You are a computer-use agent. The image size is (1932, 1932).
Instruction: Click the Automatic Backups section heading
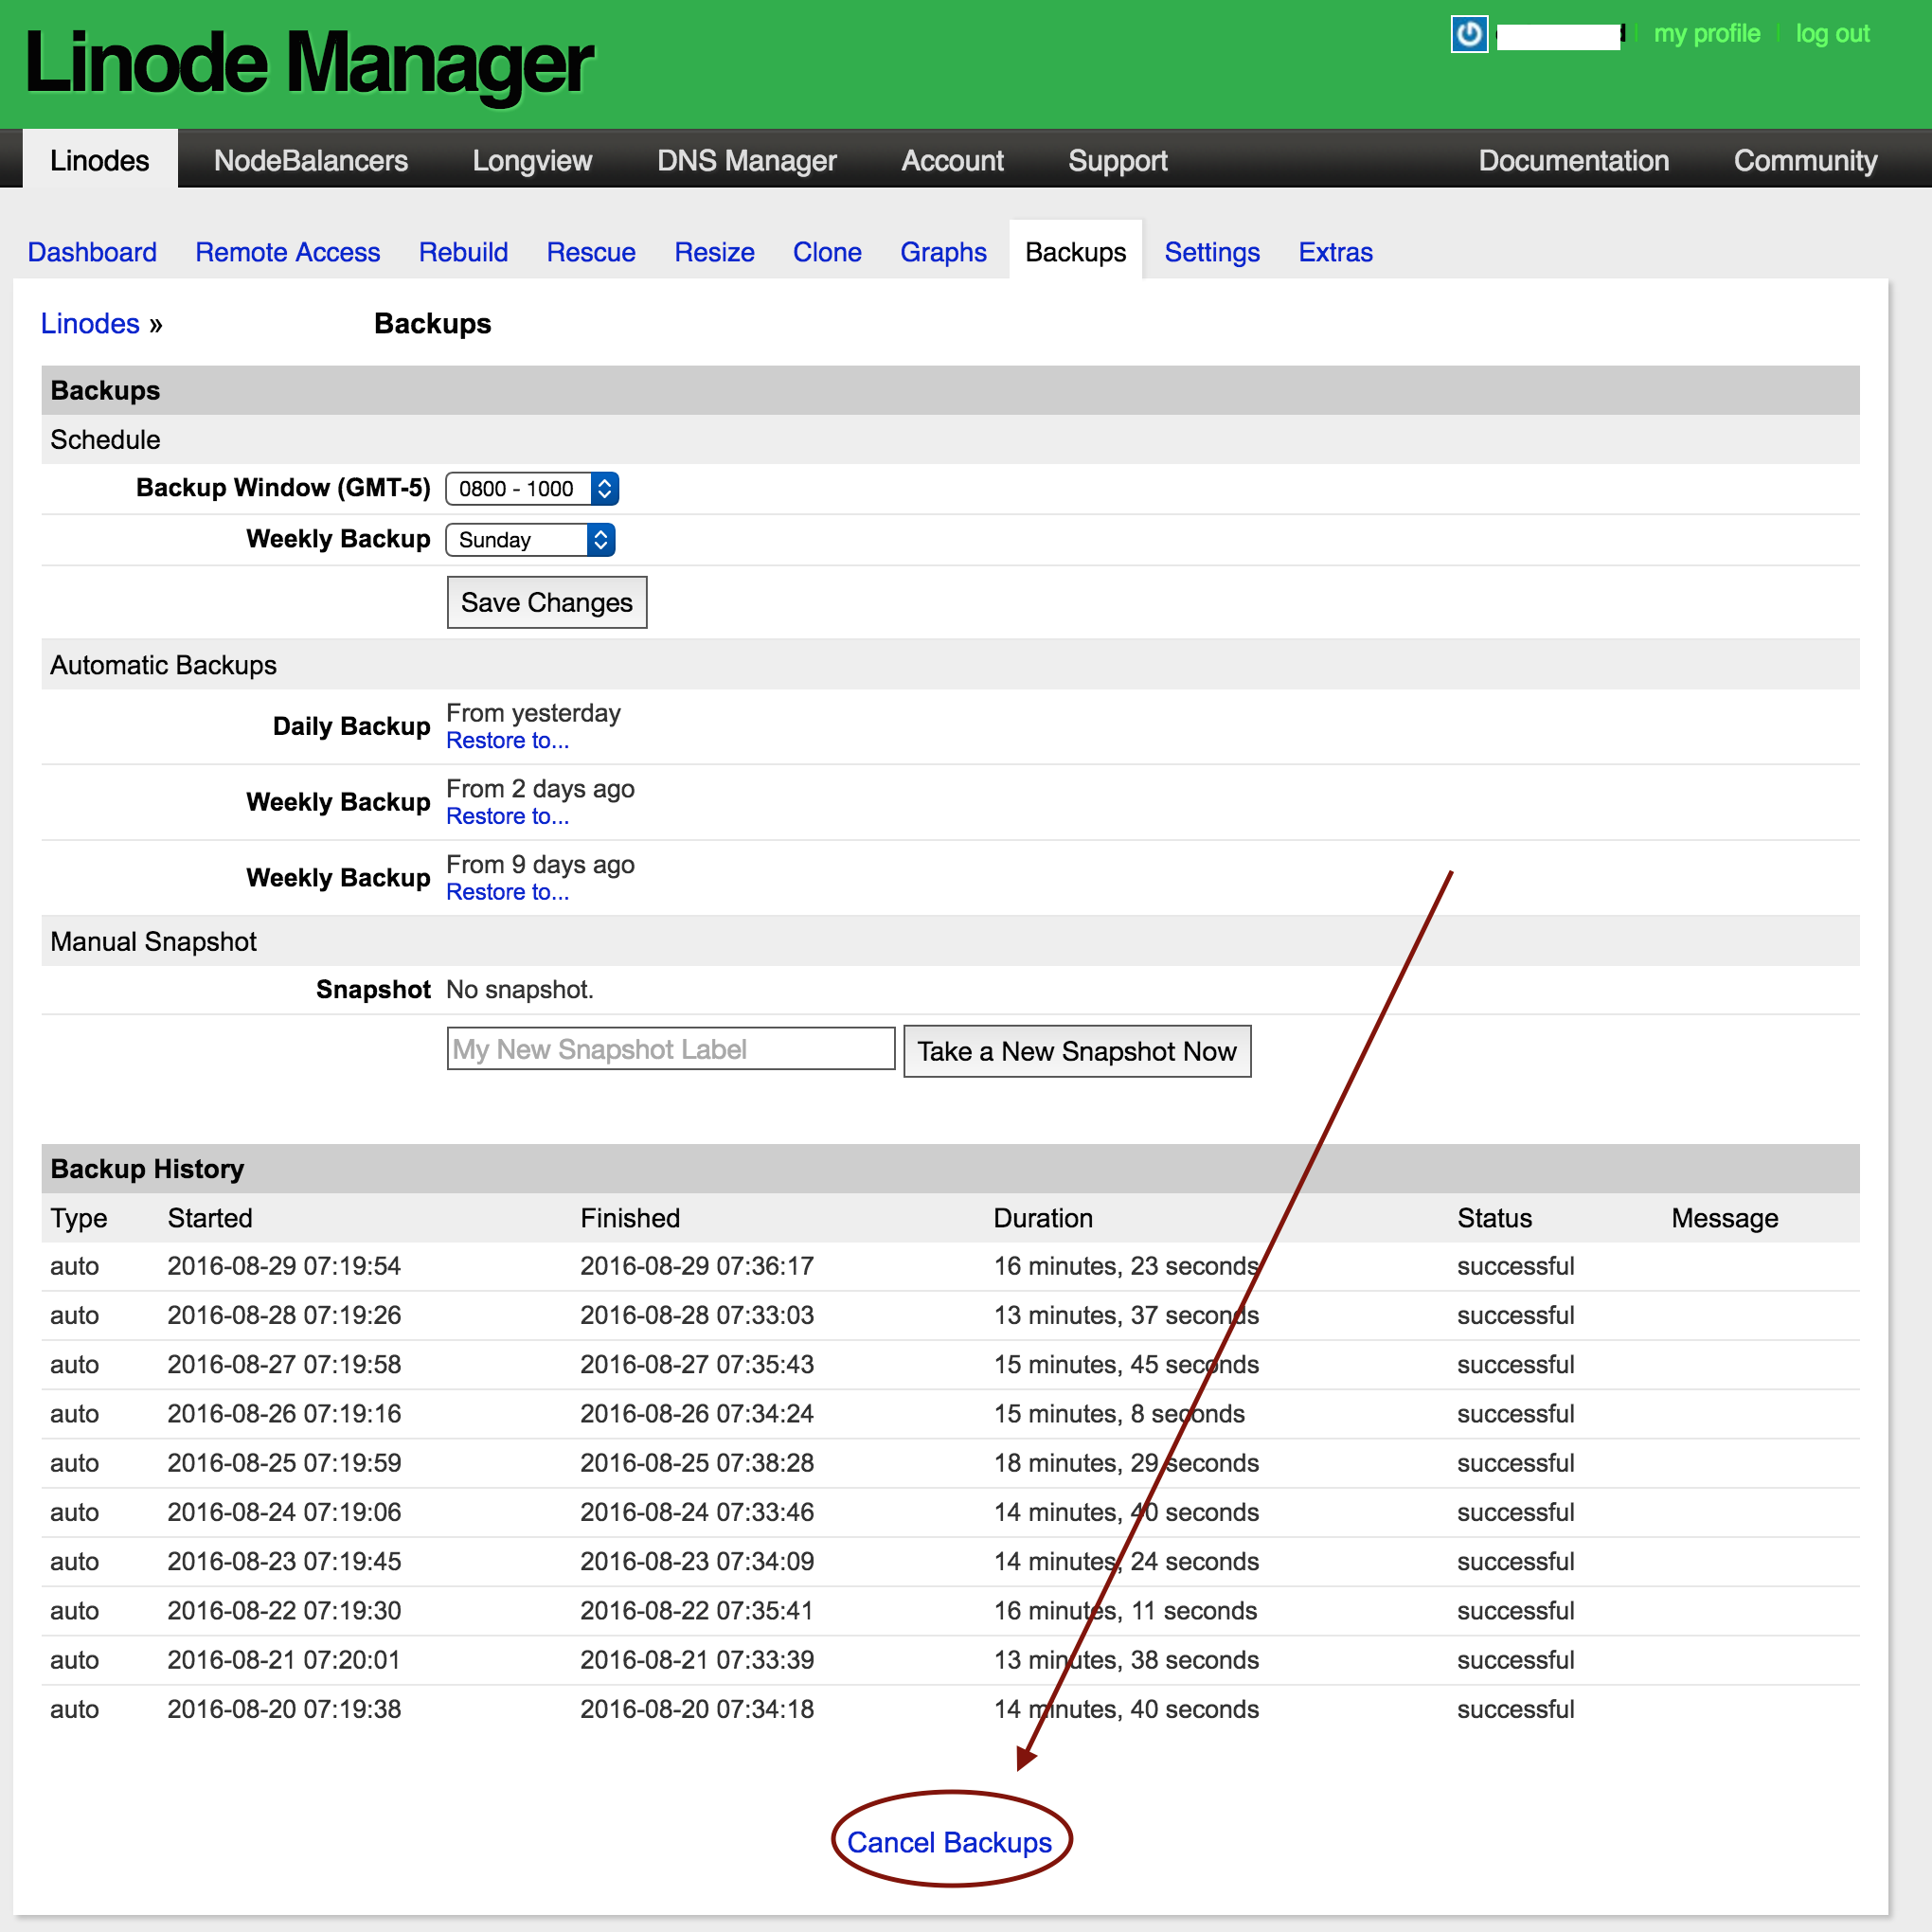(x=163, y=665)
